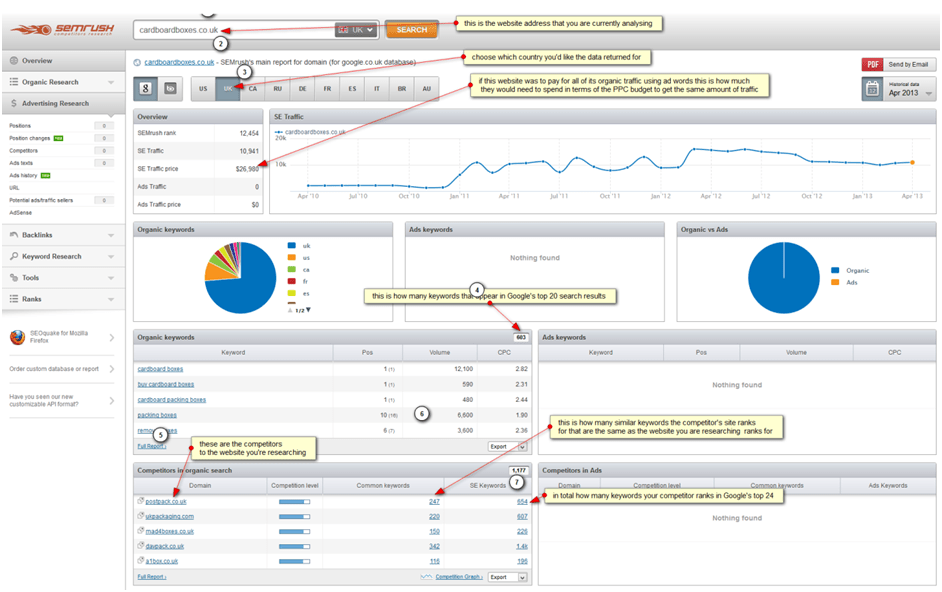
Task: Open external link icon beside ukpackaging.com
Action: pos(141,516)
